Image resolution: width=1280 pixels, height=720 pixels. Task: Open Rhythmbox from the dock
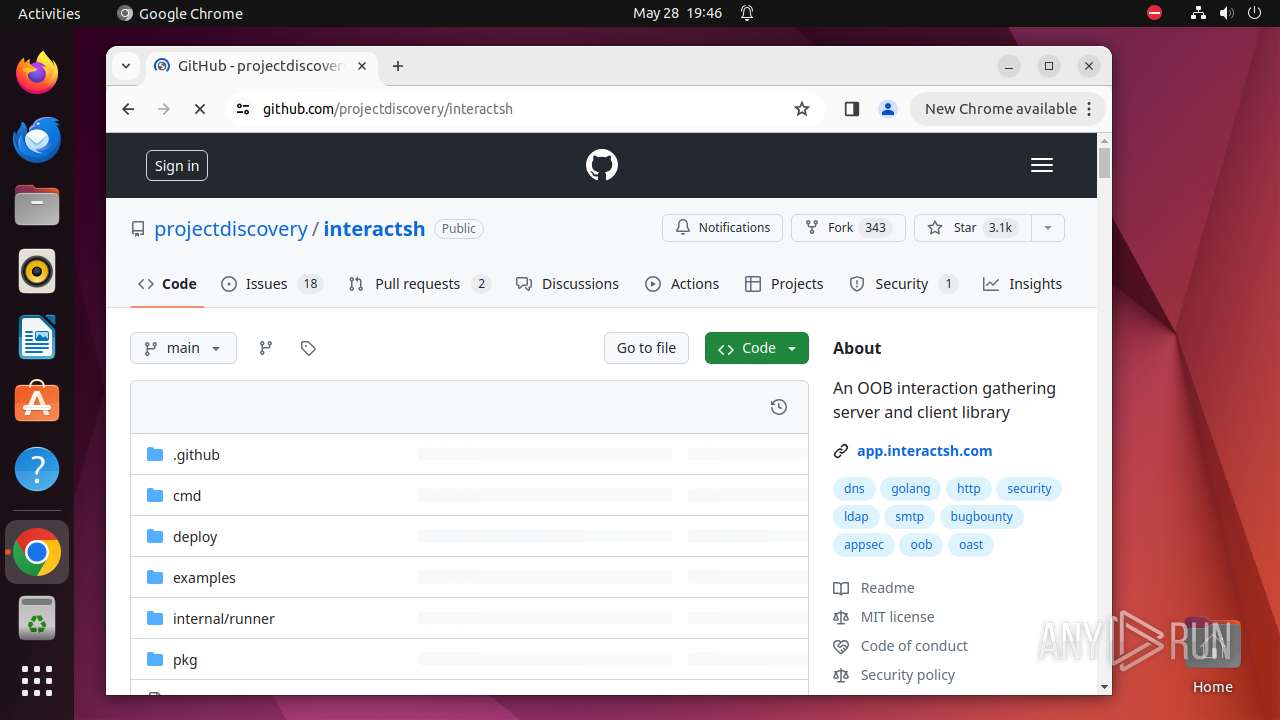coord(37,271)
